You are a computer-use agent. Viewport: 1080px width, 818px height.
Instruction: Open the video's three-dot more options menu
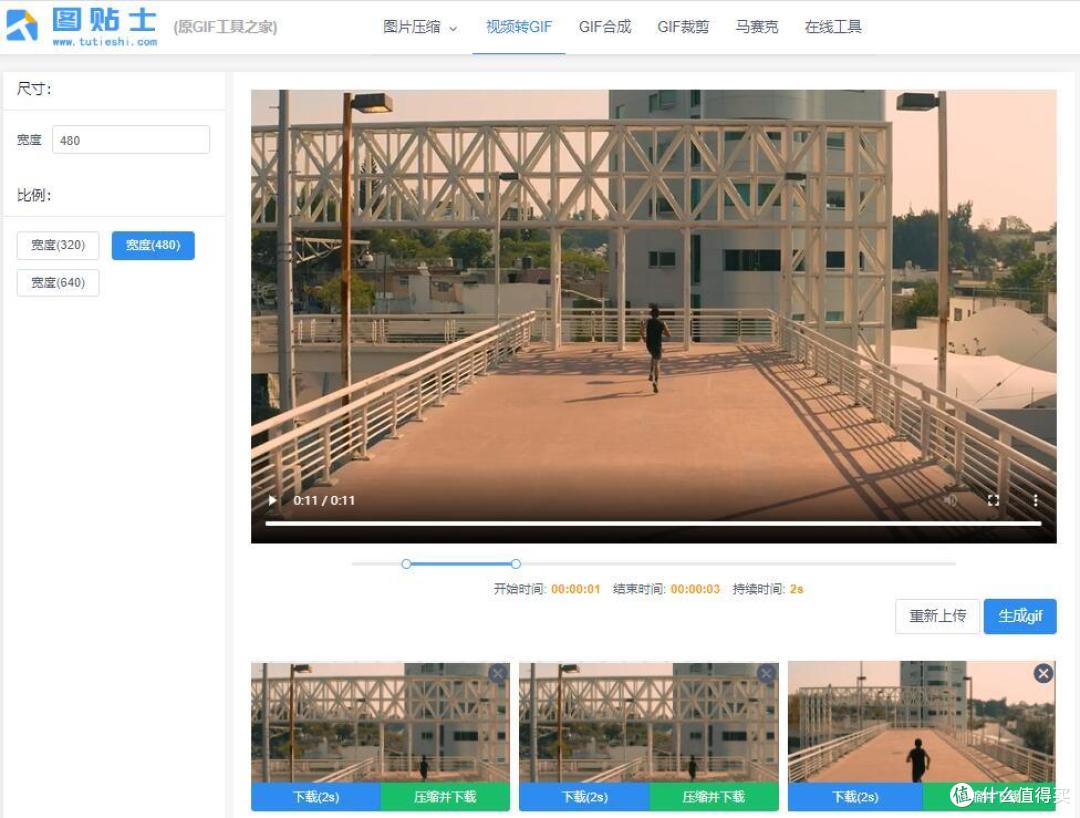click(x=1035, y=501)
